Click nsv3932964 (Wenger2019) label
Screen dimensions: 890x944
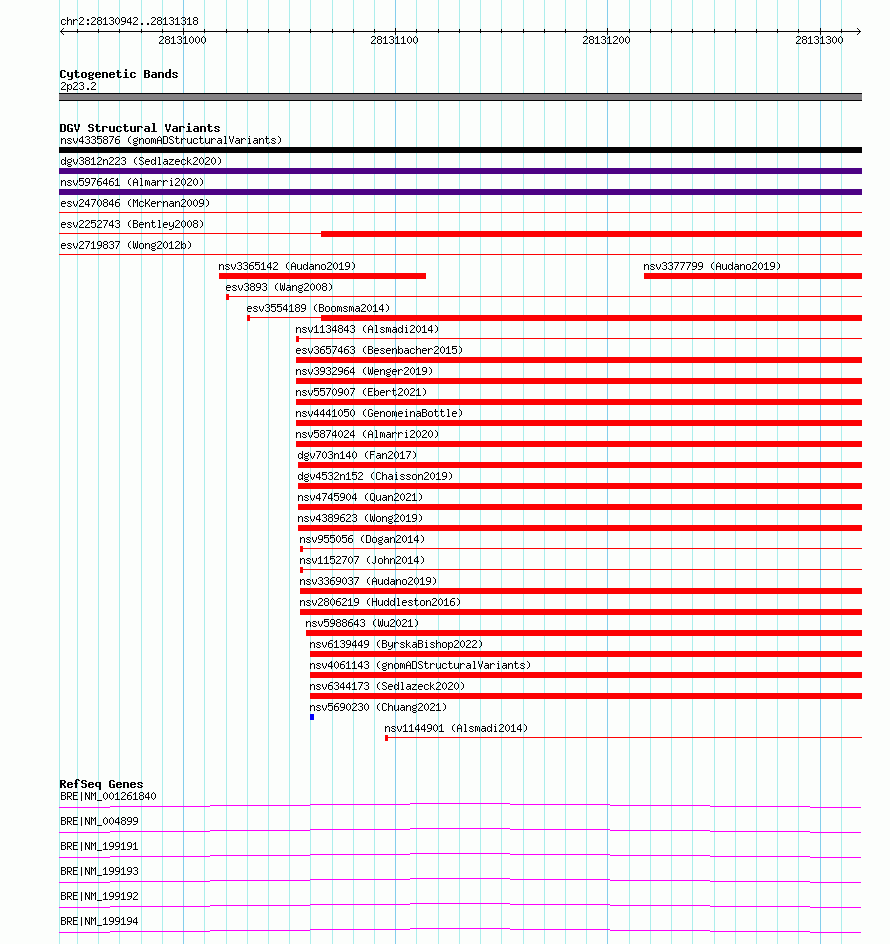(x=364, y=371)
